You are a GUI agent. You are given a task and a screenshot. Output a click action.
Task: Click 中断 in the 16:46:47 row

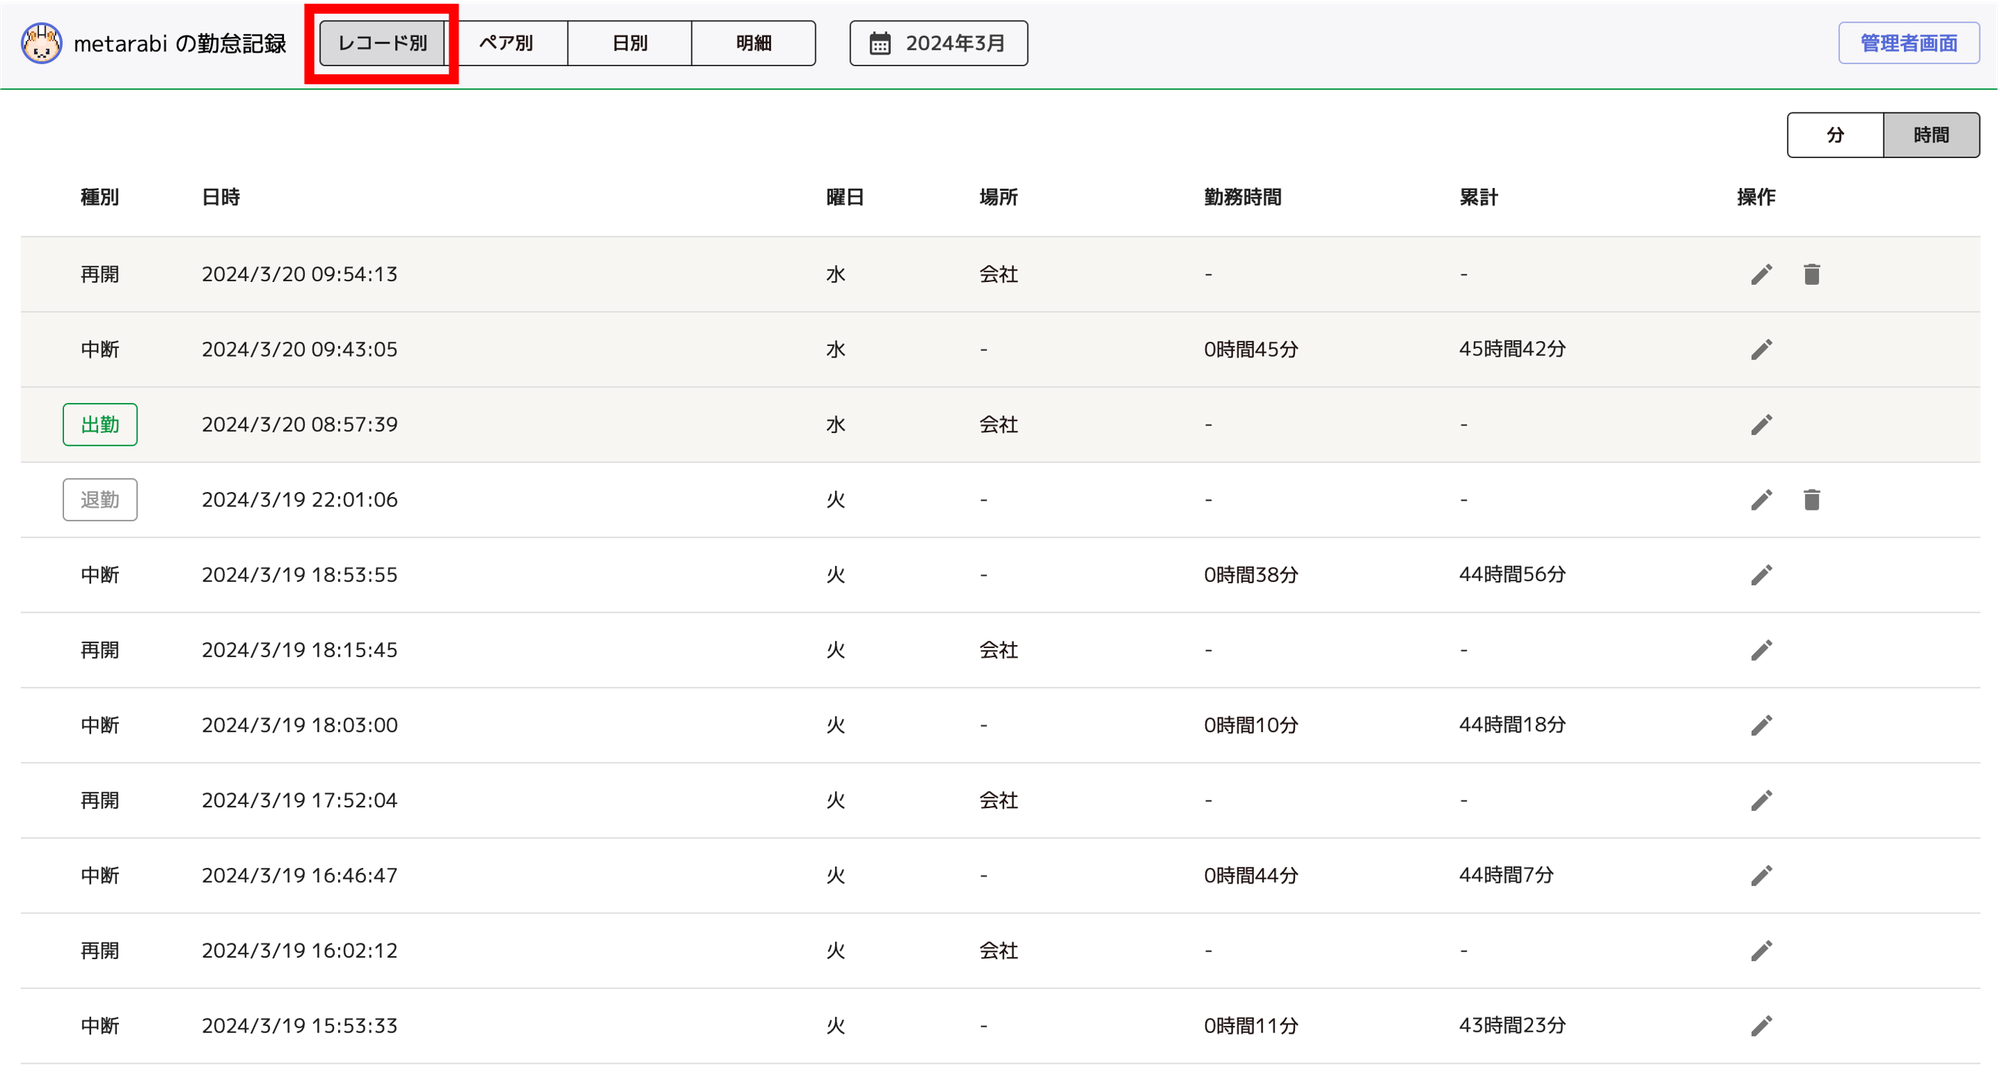pos(100,876)
